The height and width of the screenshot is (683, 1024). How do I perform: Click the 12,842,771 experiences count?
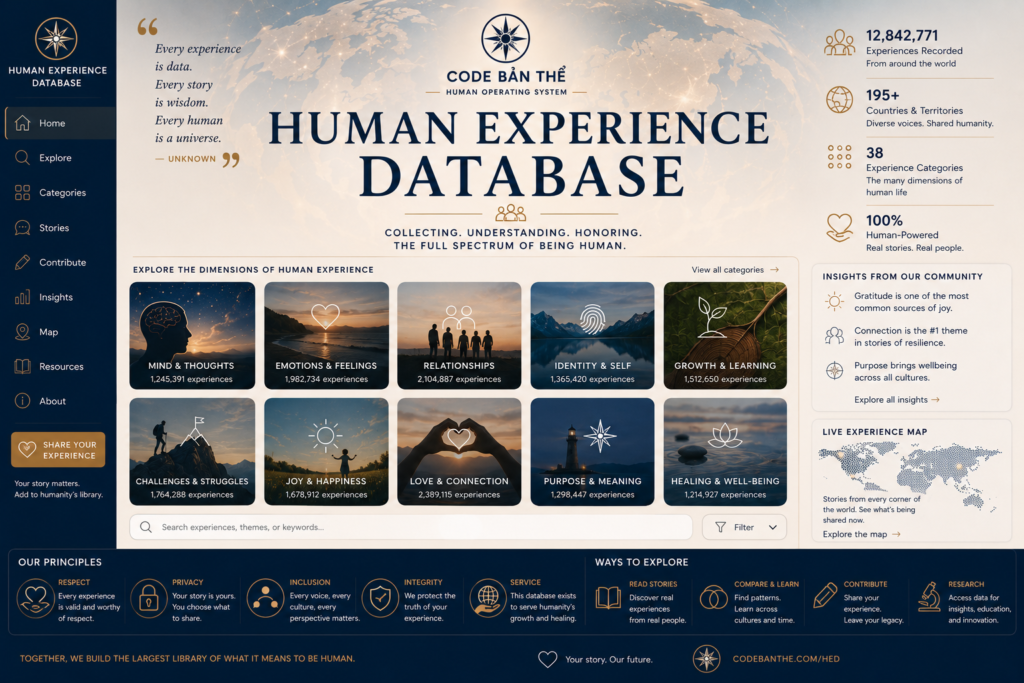click(902, 35)
